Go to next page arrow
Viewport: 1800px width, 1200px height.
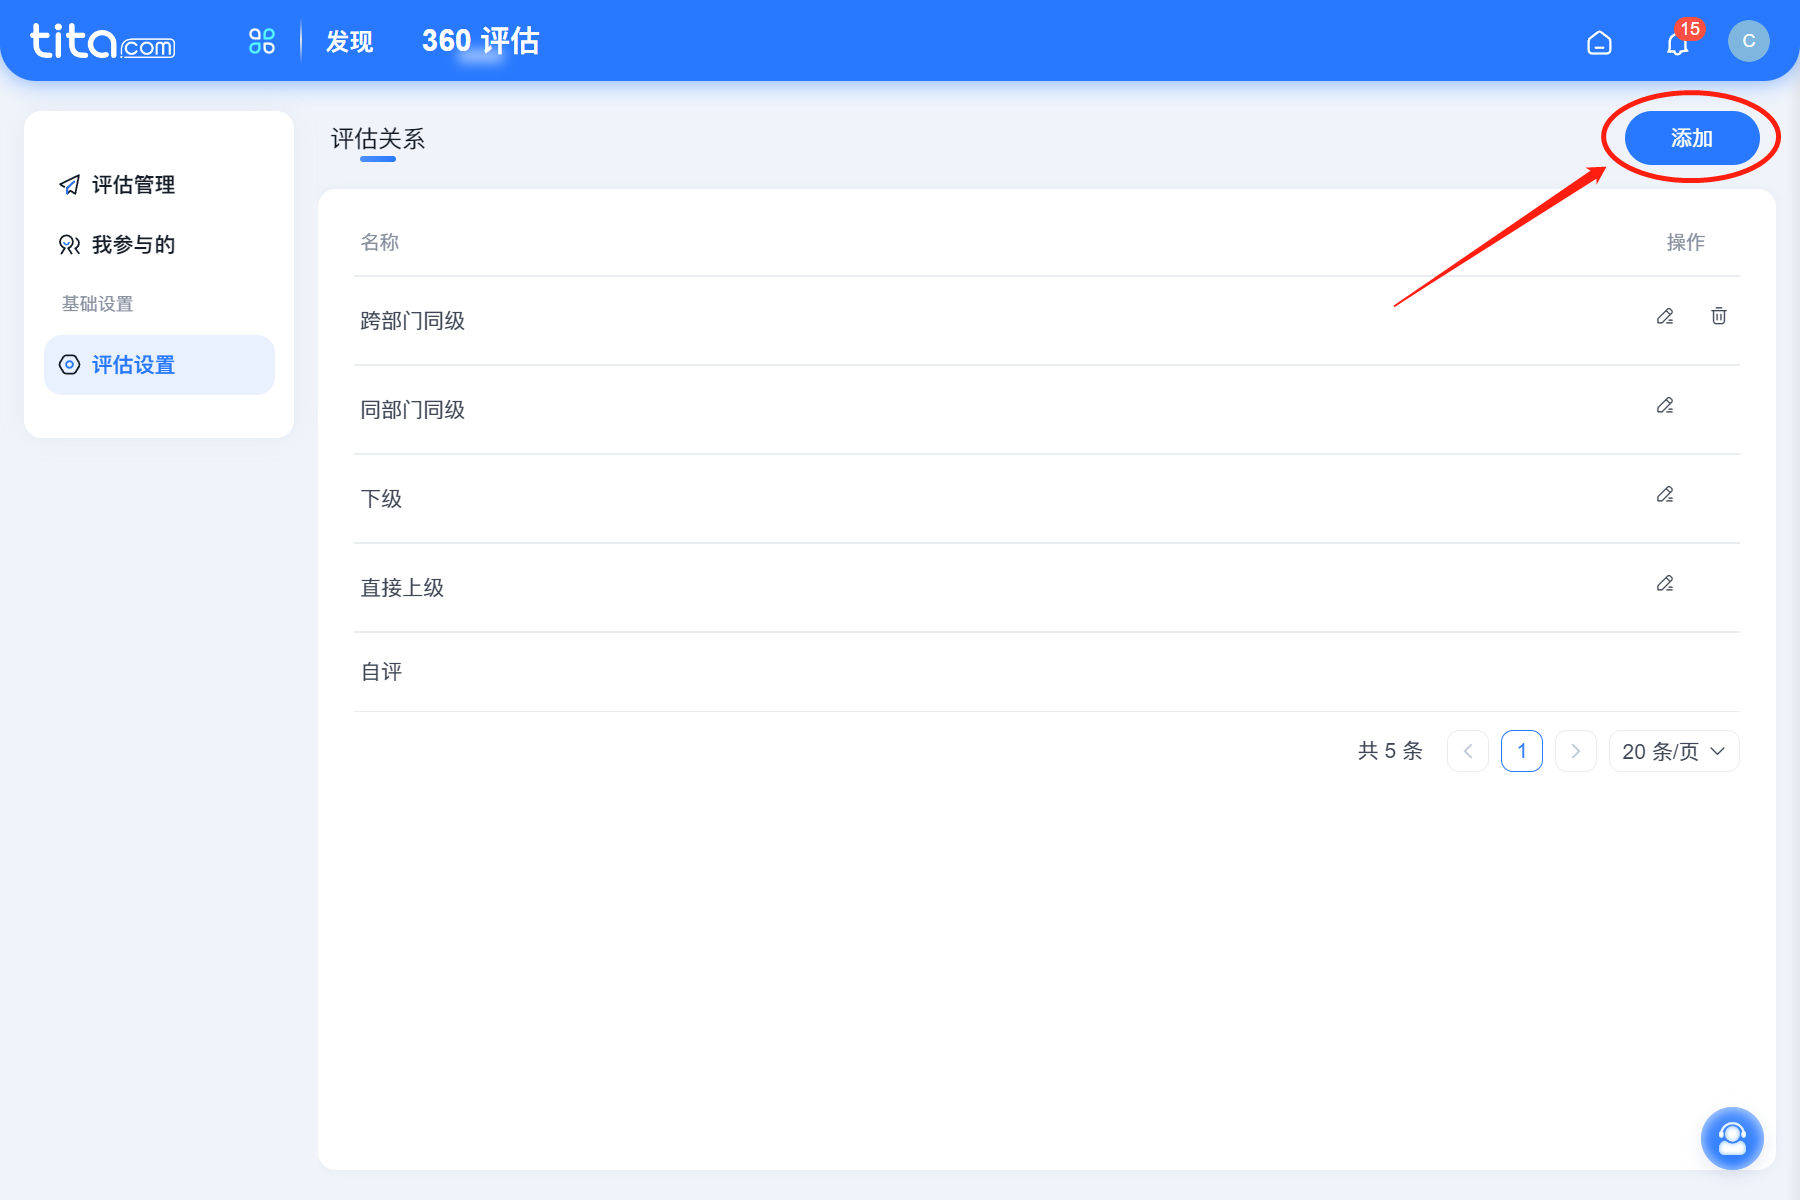(x=1576, y=751)
